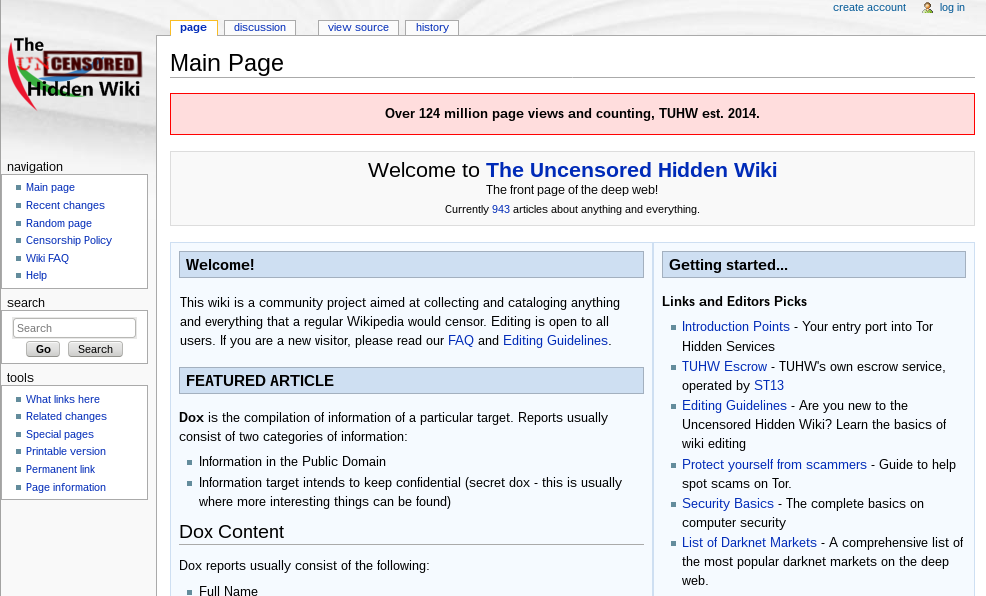Open Recent changes in the sidebar
The width and height of the screenshot is (986, 596).
pyautogui.click(x=65, y=205)
